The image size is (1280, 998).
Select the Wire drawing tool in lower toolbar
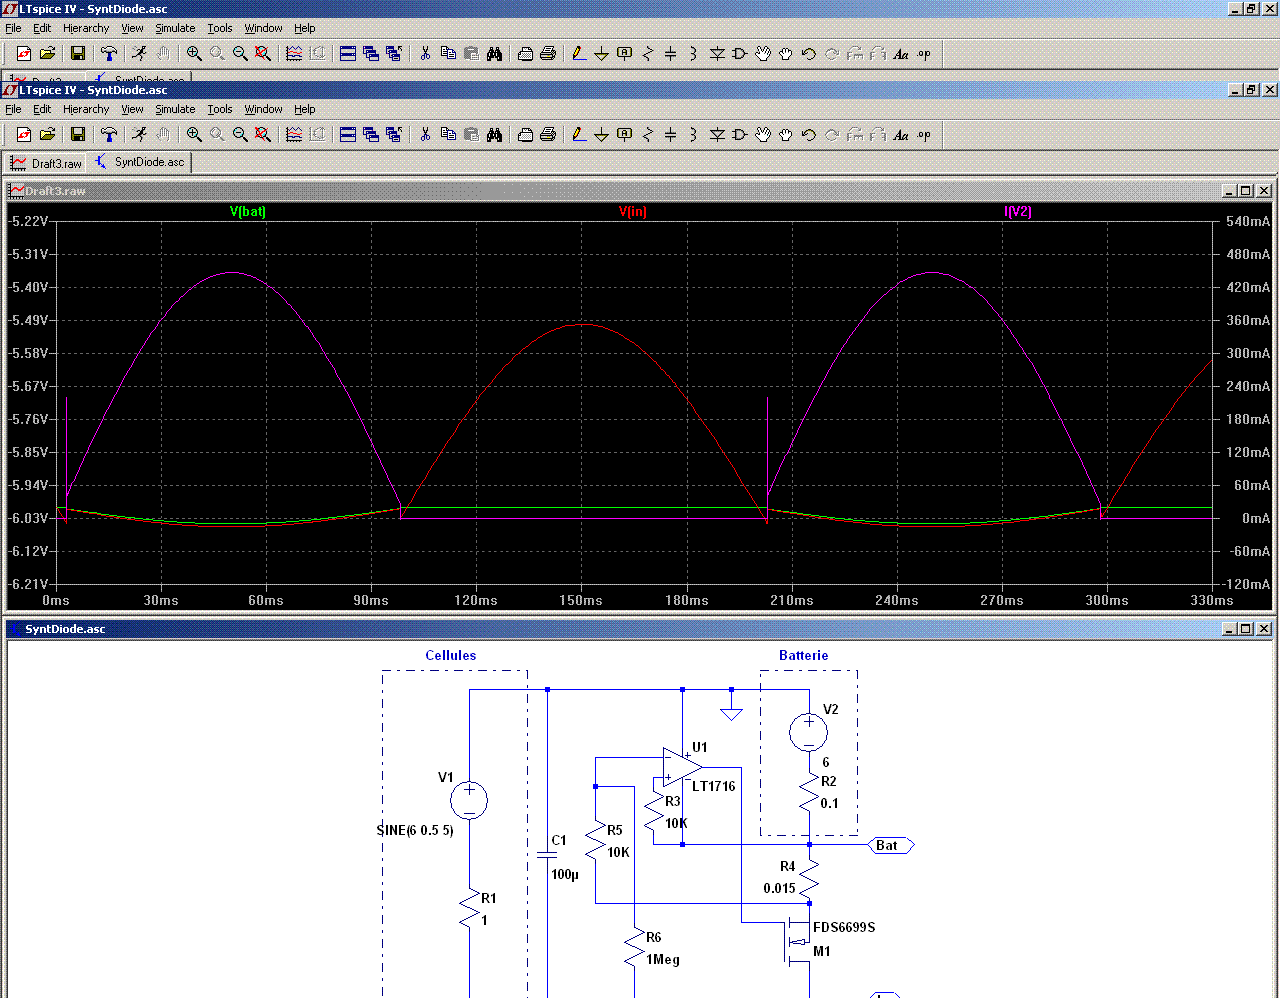coord(578,135)
